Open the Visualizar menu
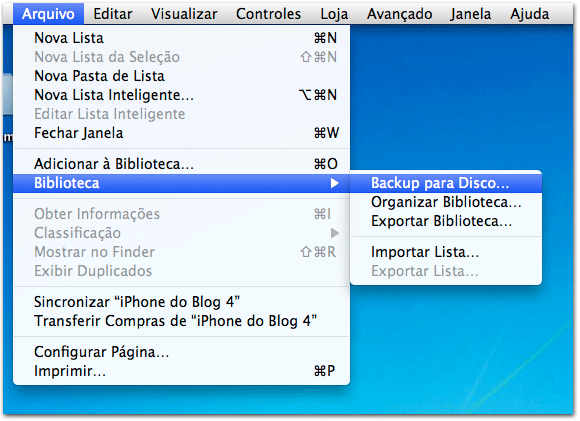Screen dimensions: 580x421 coord(184,14)
